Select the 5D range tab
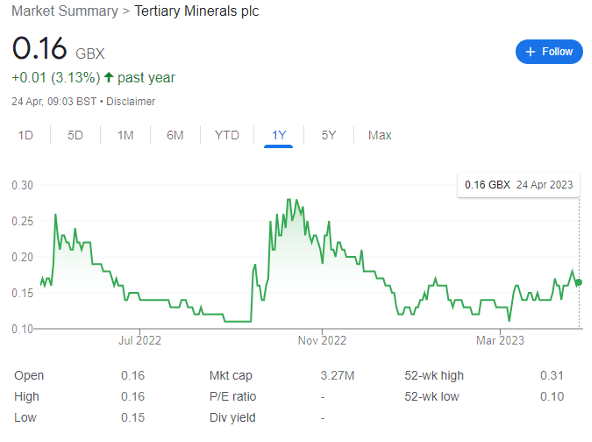This screenshot has height=442, width=592. click(75, 135)
